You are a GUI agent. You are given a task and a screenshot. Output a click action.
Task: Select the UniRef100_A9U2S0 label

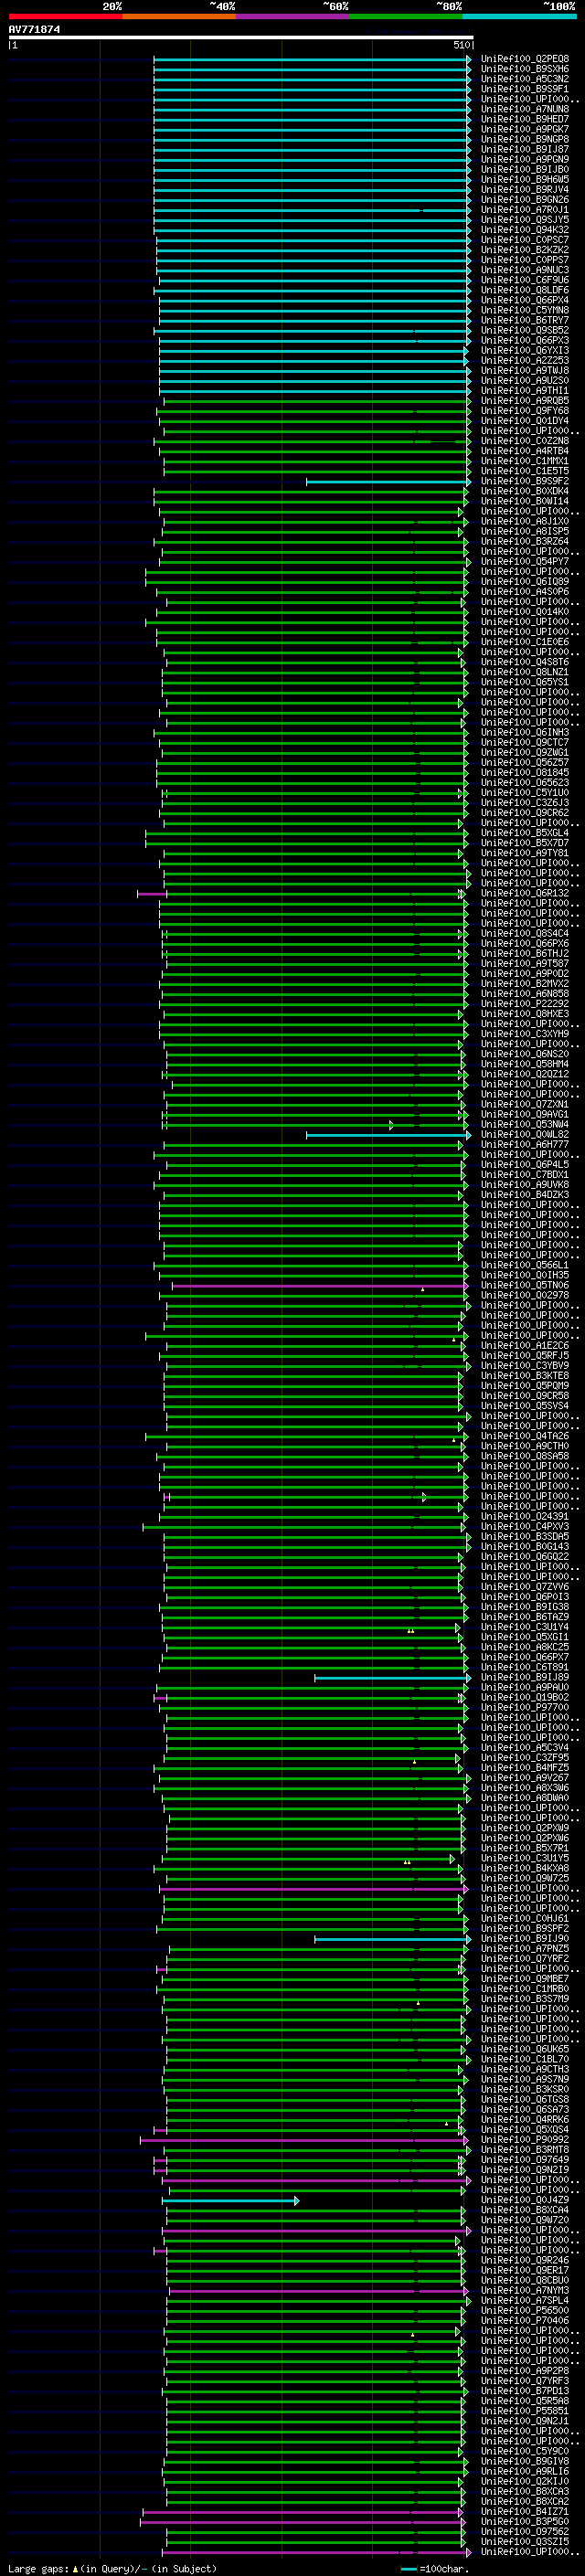[525, 380]
